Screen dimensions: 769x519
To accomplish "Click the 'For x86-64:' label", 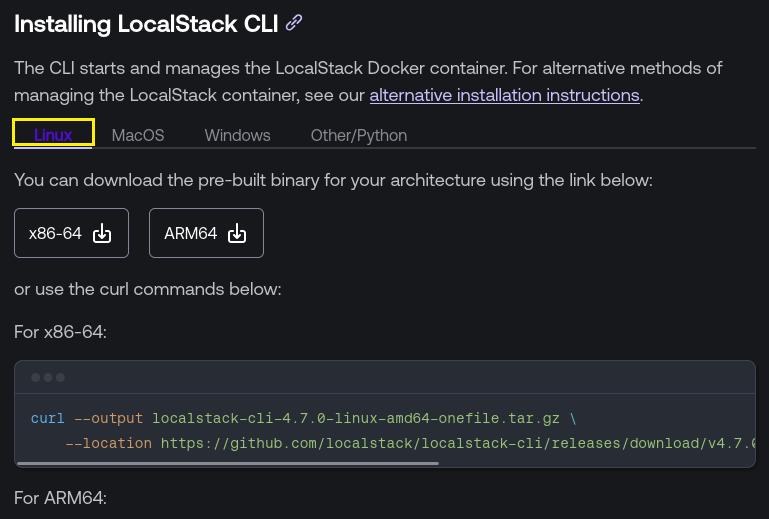I will 60,332.
